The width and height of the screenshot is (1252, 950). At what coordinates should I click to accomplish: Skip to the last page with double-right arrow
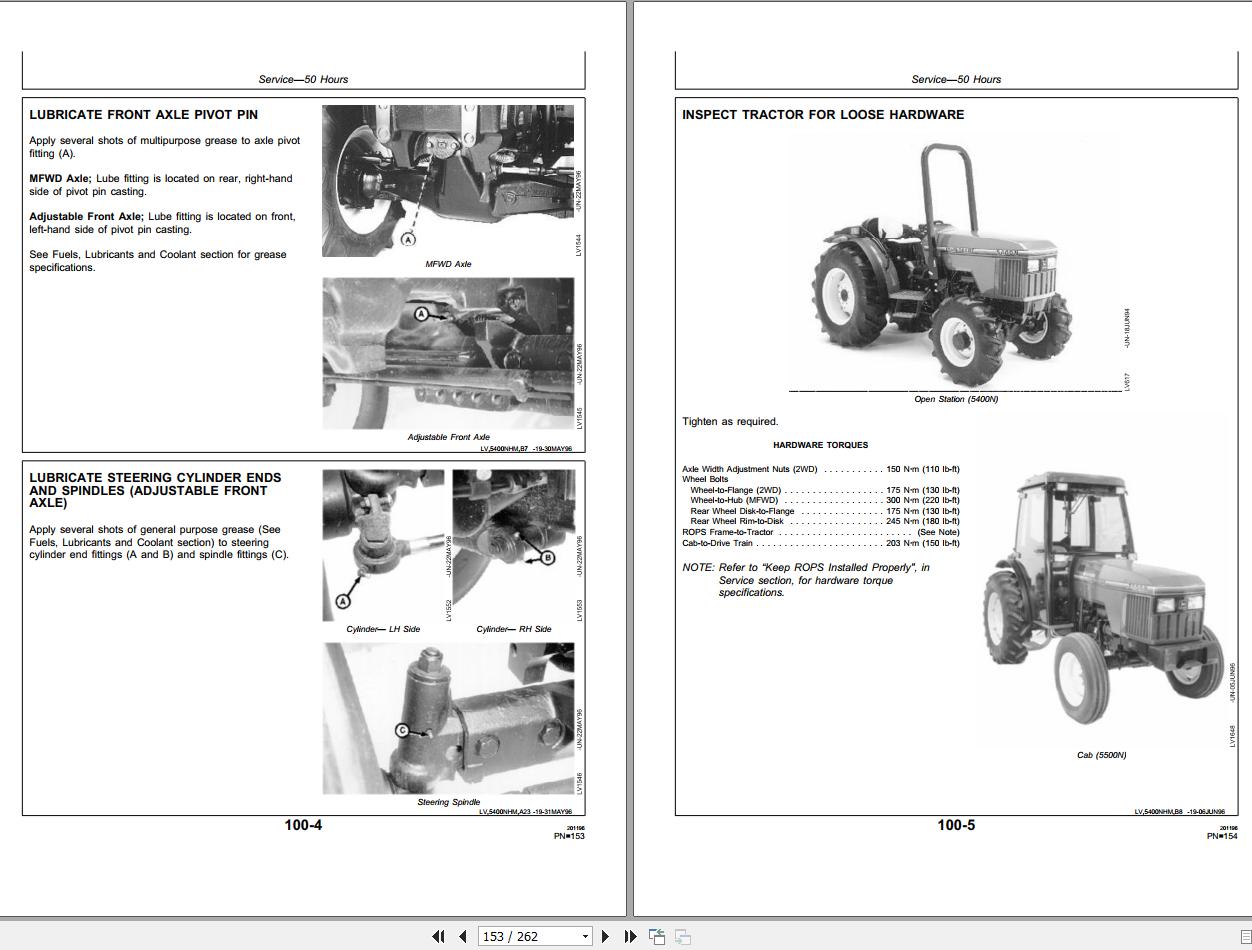pyautogui.click(x=628, y=936)
